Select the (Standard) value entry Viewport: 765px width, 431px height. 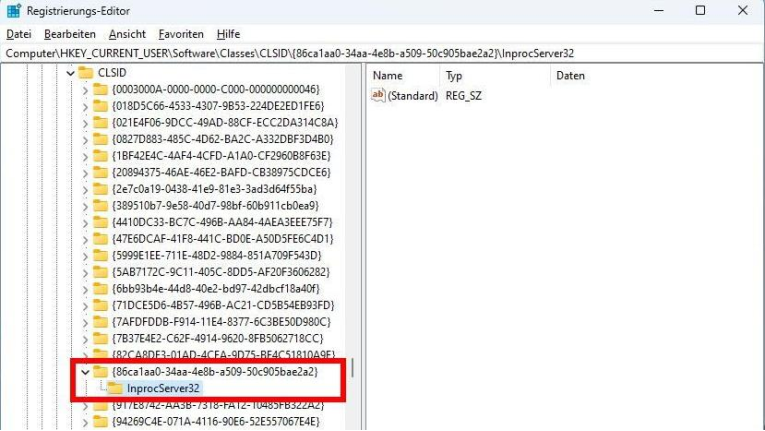(413, 96)
